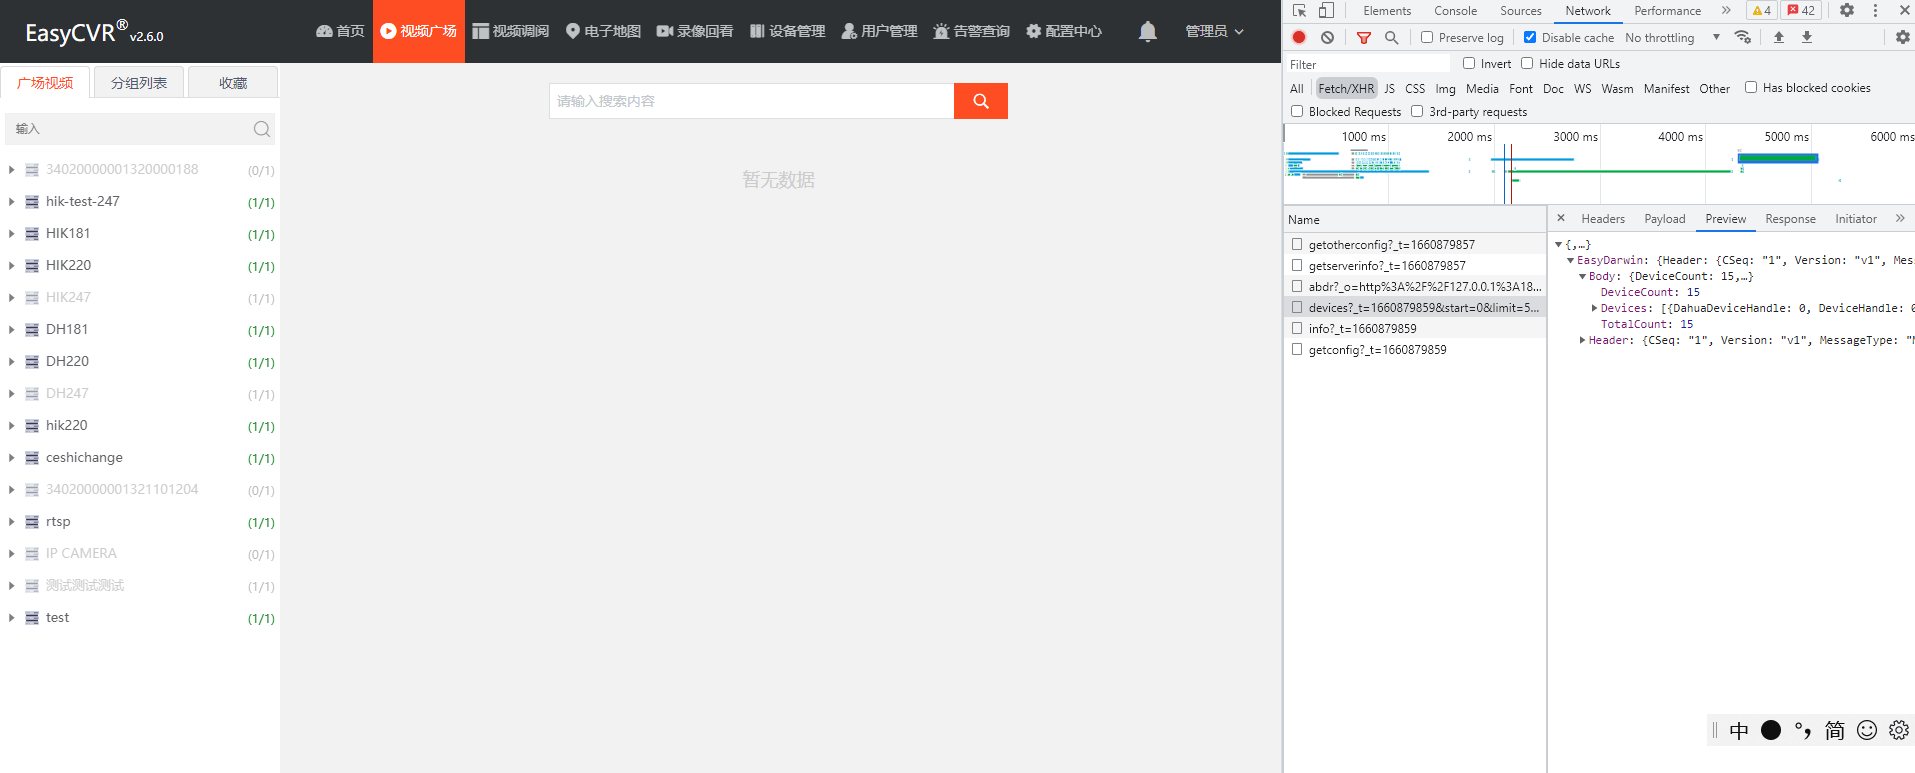Click the tree search magnifier icon

point(262,129)
